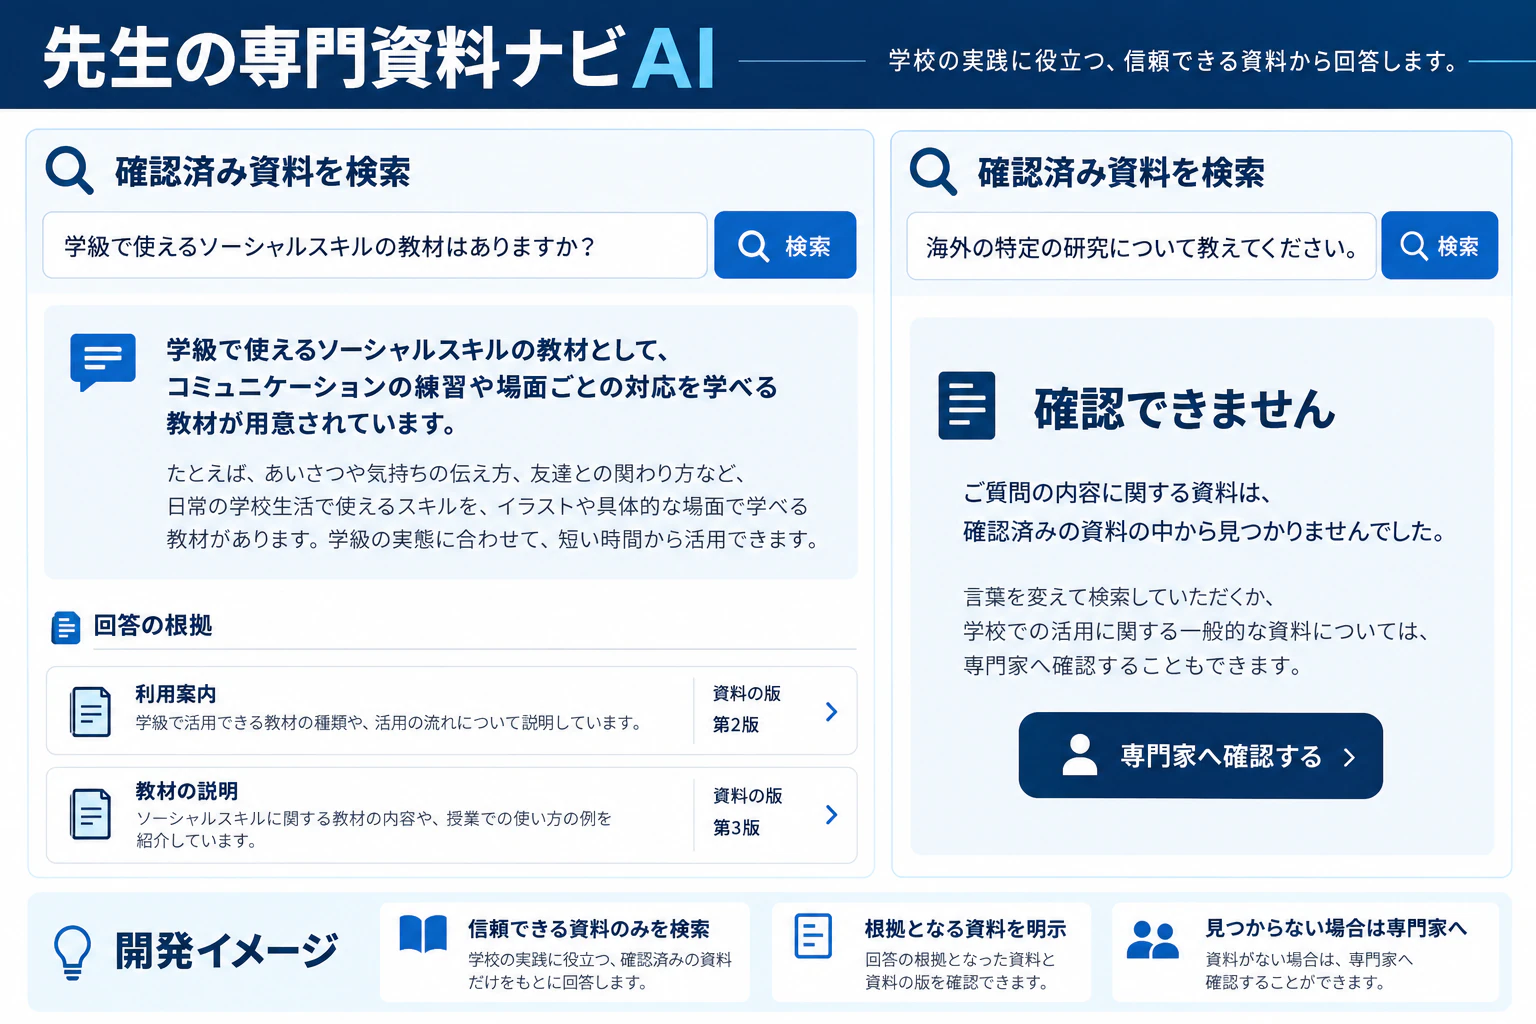
Task: Click the text 専門家へ確認することもできます。
Action: click(1132, 666)
